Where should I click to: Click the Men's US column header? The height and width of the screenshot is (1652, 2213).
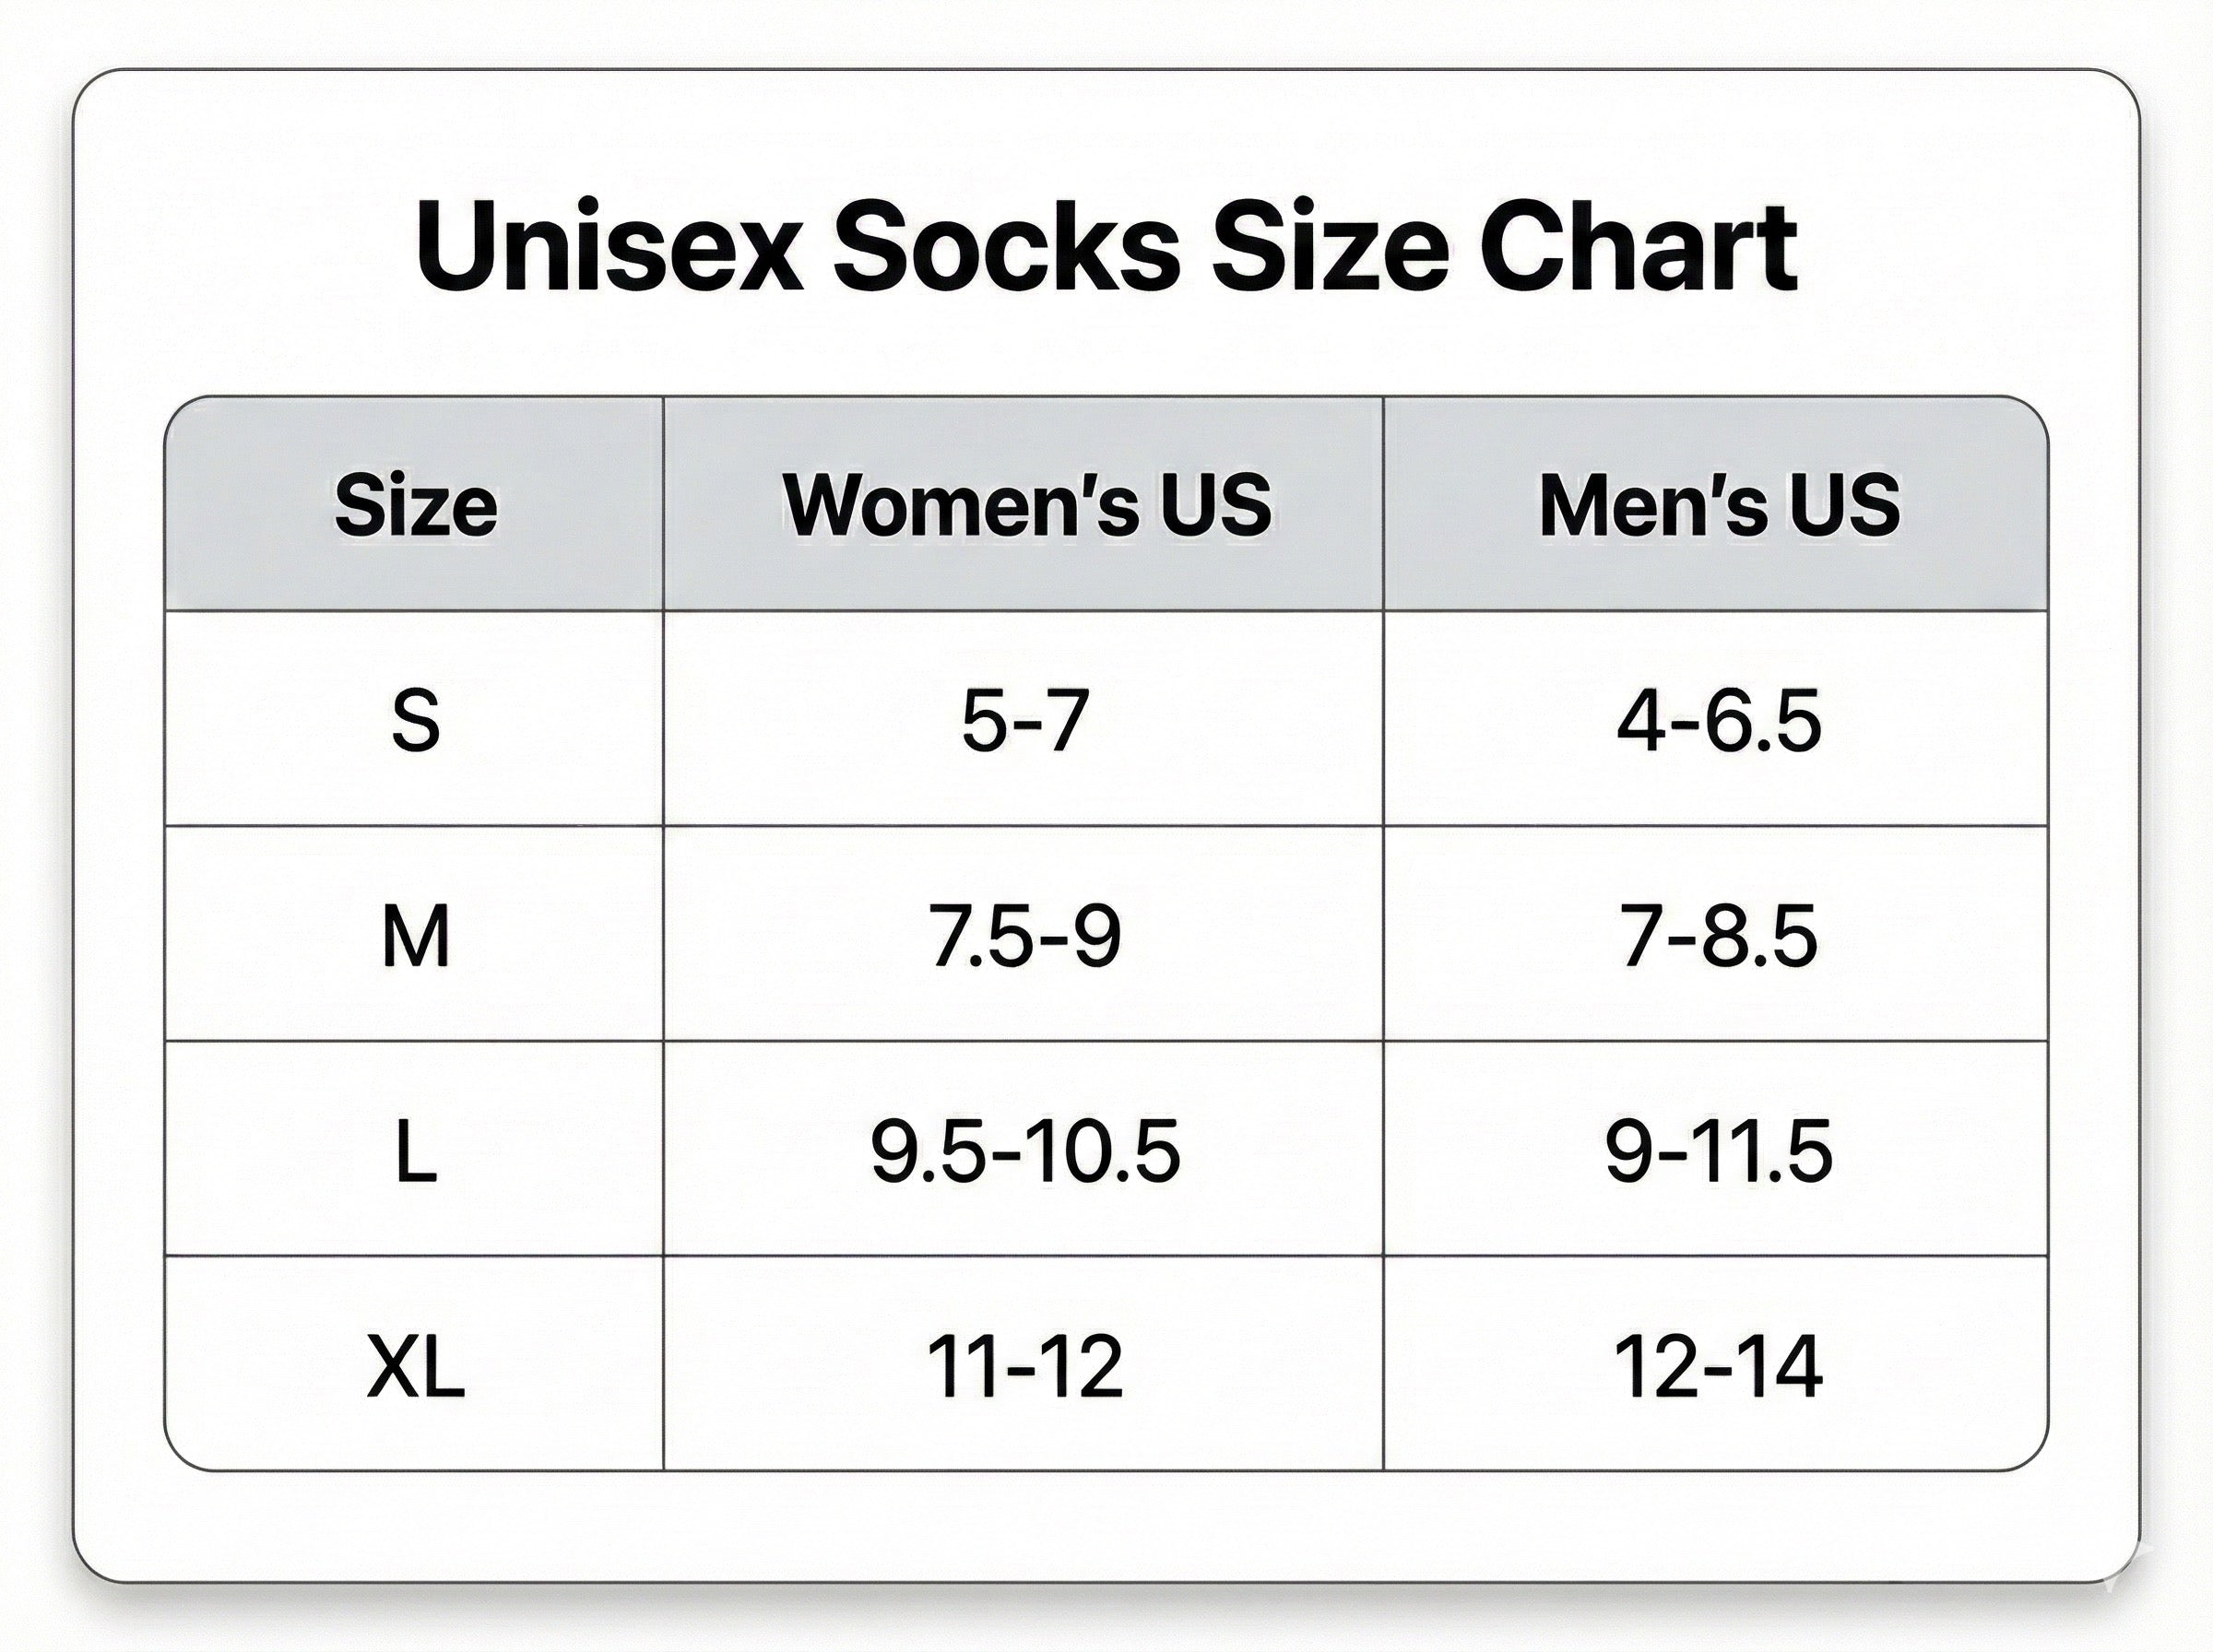coord(1718,504)
